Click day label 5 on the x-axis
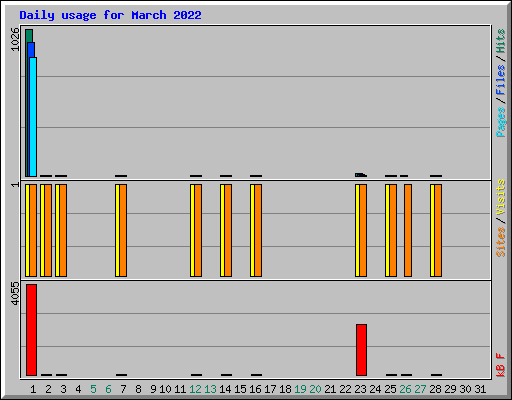The width and height of the screenshot is (512, 400). (x=93, y=389)
